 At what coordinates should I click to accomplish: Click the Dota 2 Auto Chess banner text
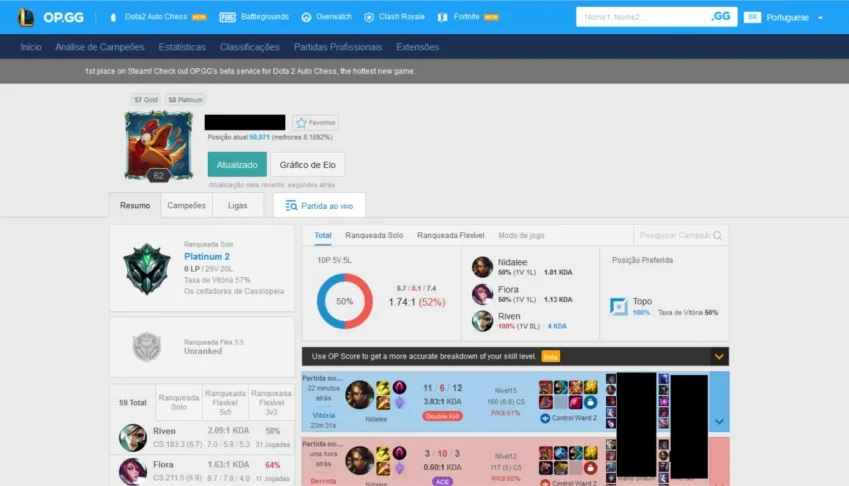click(x=250, y=71)
